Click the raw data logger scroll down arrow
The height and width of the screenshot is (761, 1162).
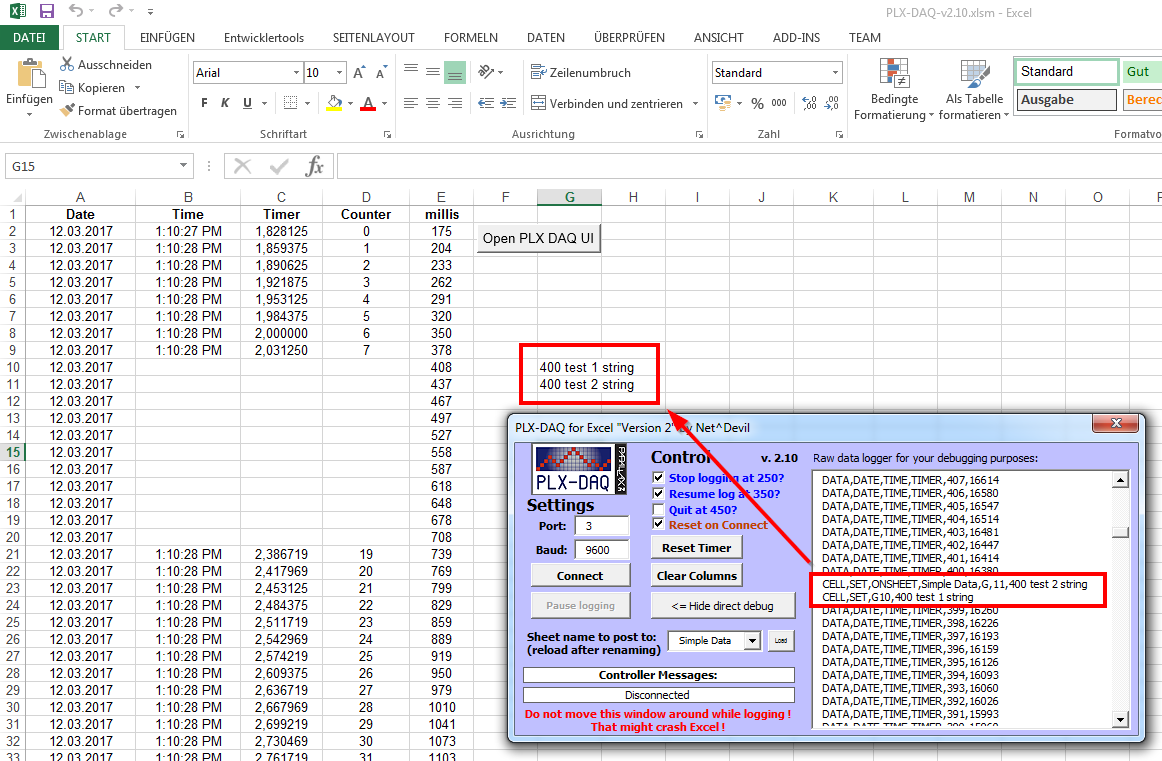tap(1120, 719)
